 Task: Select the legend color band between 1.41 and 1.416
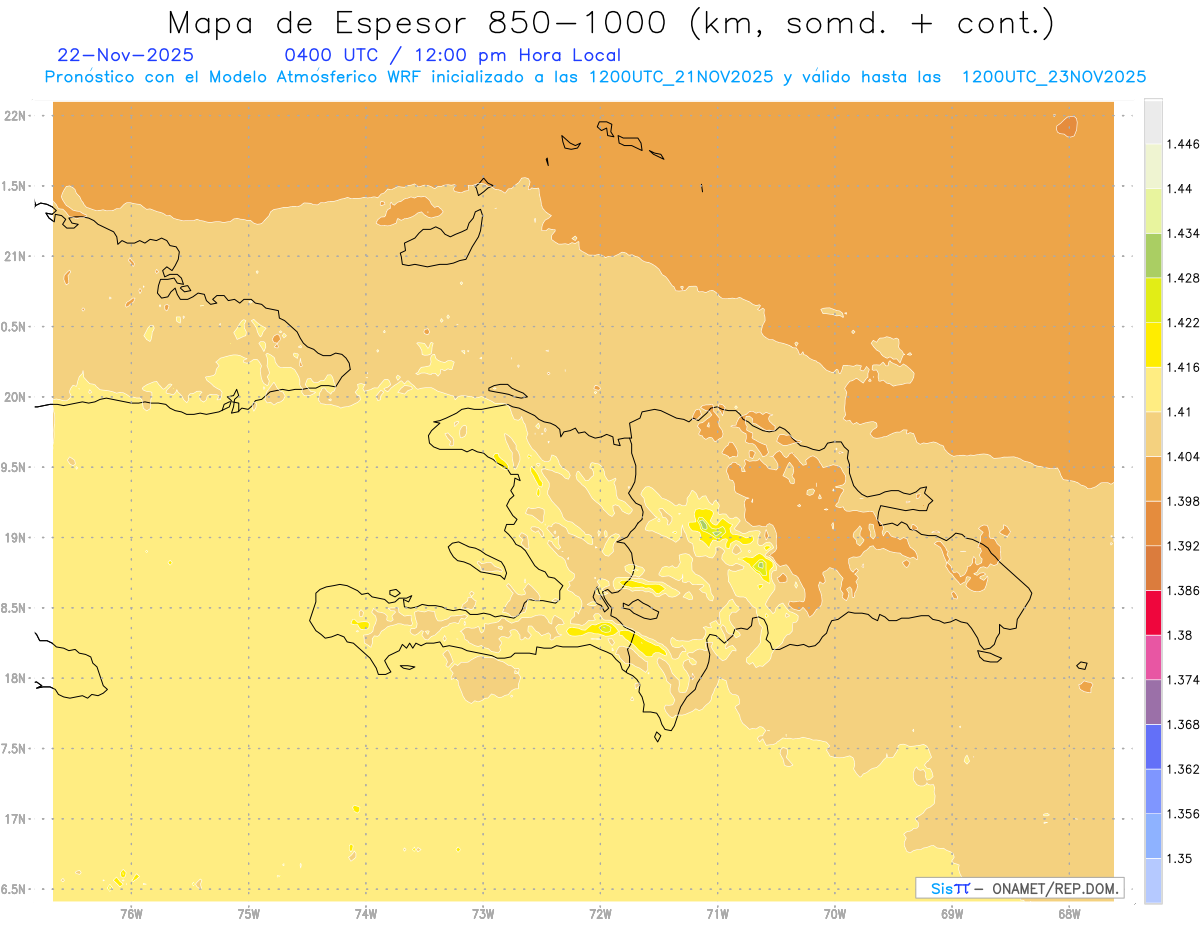click(x=1154, y=389)
